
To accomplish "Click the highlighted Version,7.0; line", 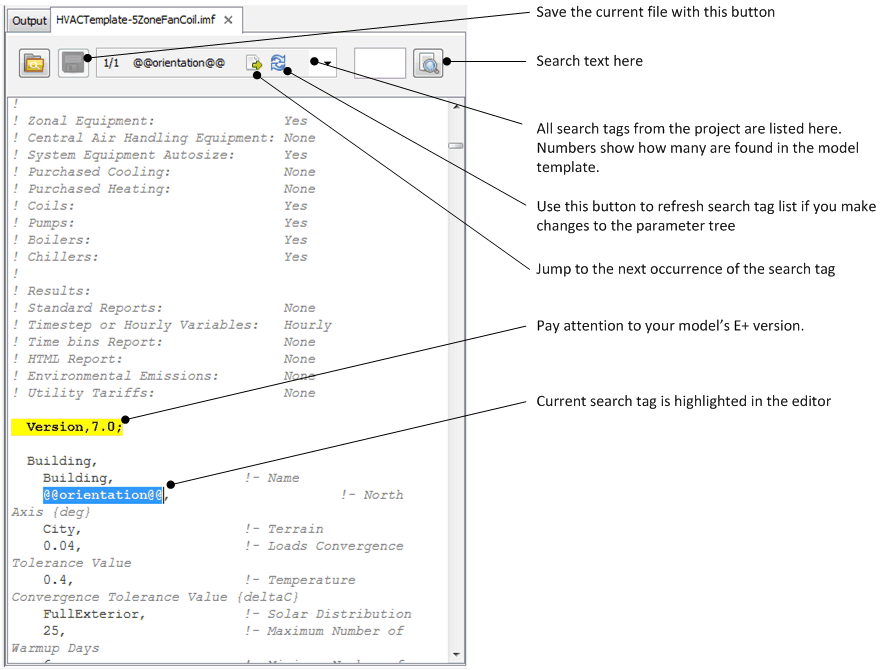I will tap(67, 427).
